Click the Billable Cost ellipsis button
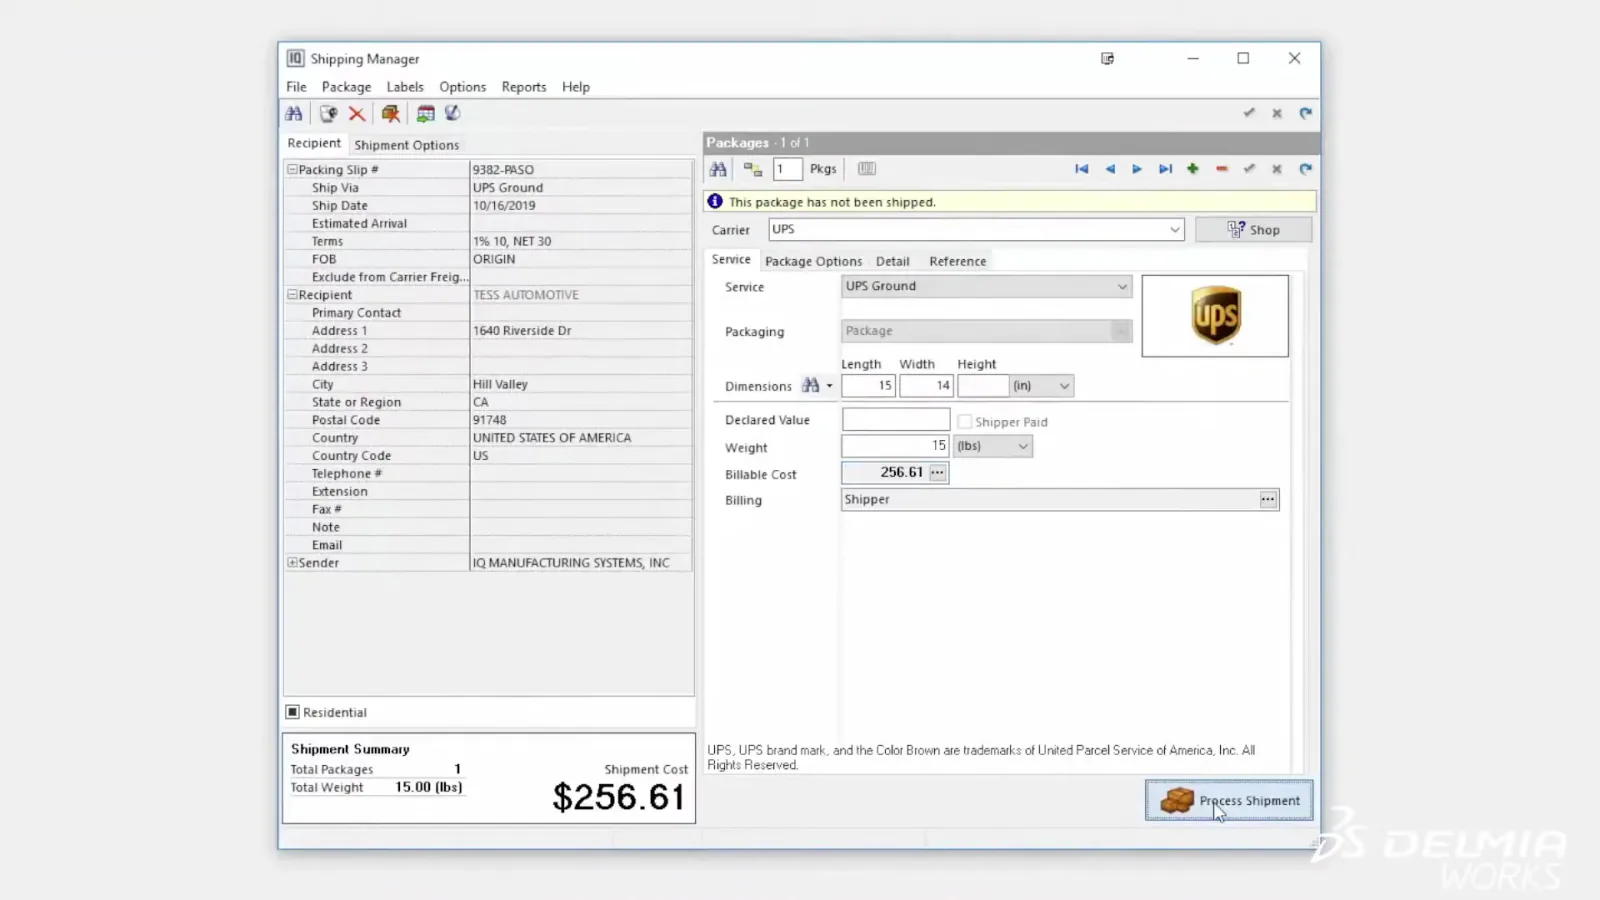1600x900 pixels. click(x=937, y=472)
